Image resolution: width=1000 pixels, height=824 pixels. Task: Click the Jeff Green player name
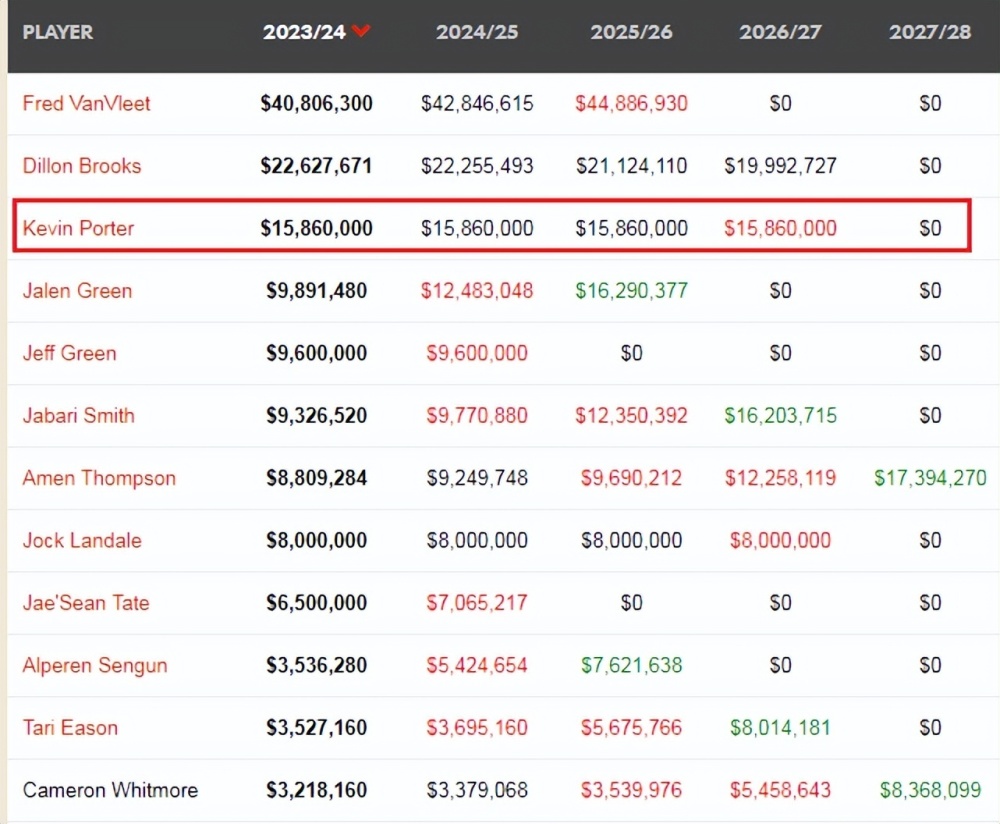(x=69, y=353)
